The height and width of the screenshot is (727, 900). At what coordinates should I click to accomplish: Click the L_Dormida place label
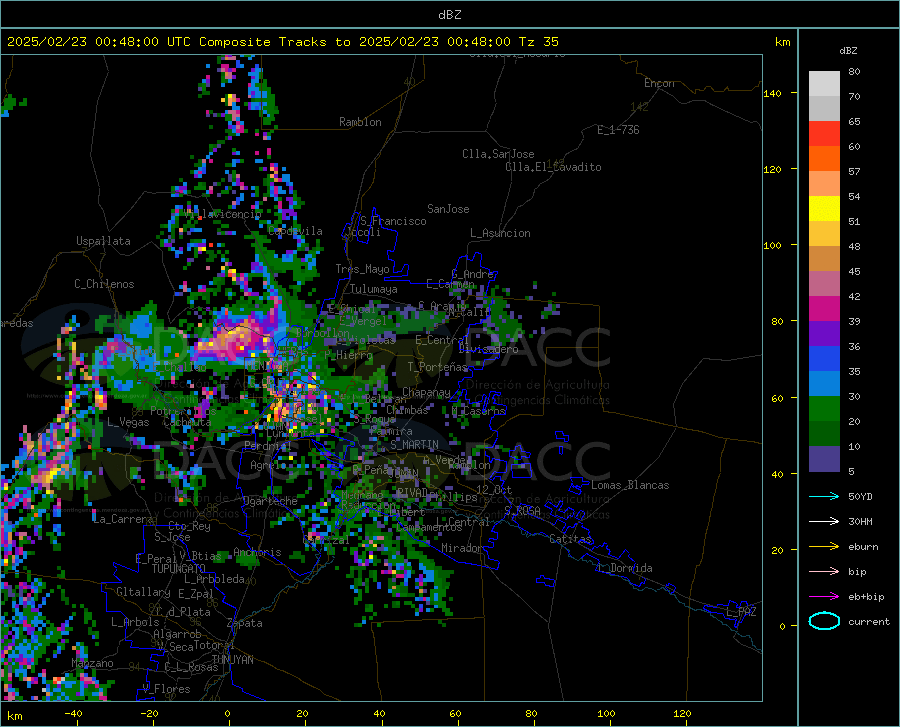(x=624, y=568)
